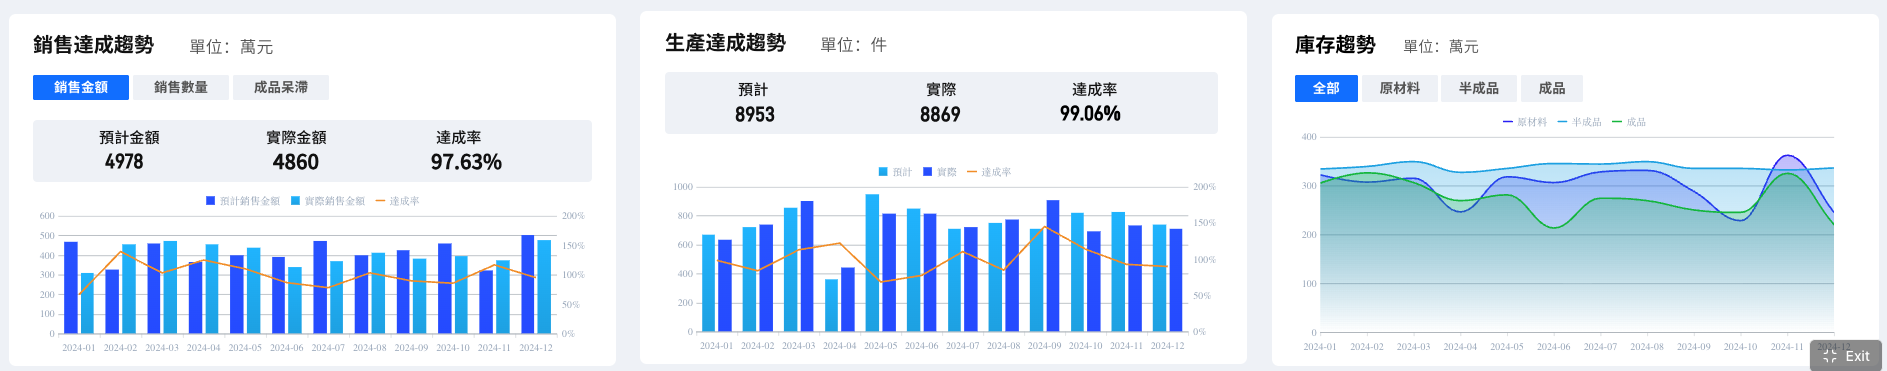Toggle 半成品 legend in inventory chart
The width and height of the screenshot is (1887, 371).
1580,122
